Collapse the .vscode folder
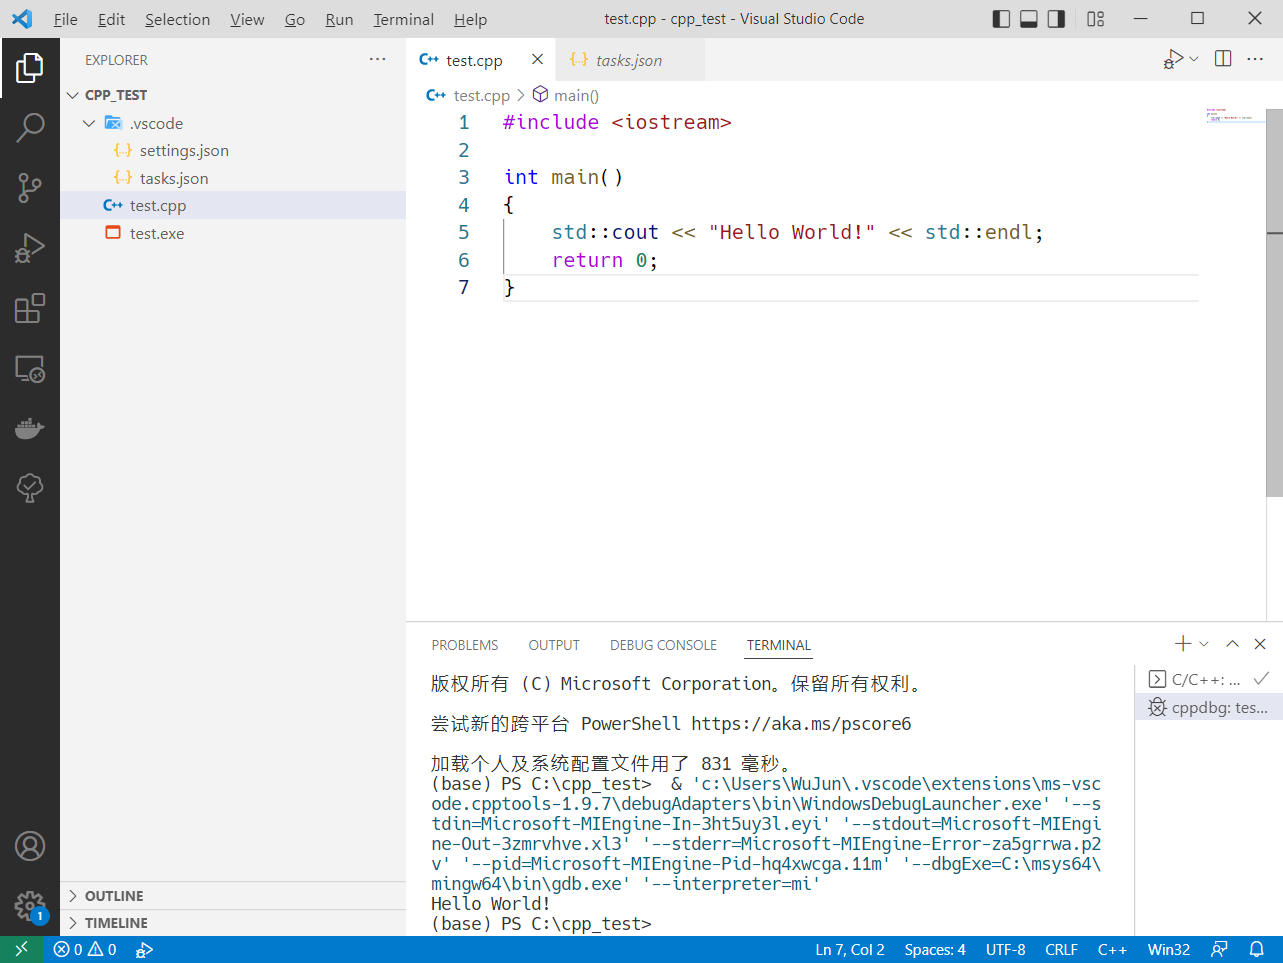 pos(89,122)
